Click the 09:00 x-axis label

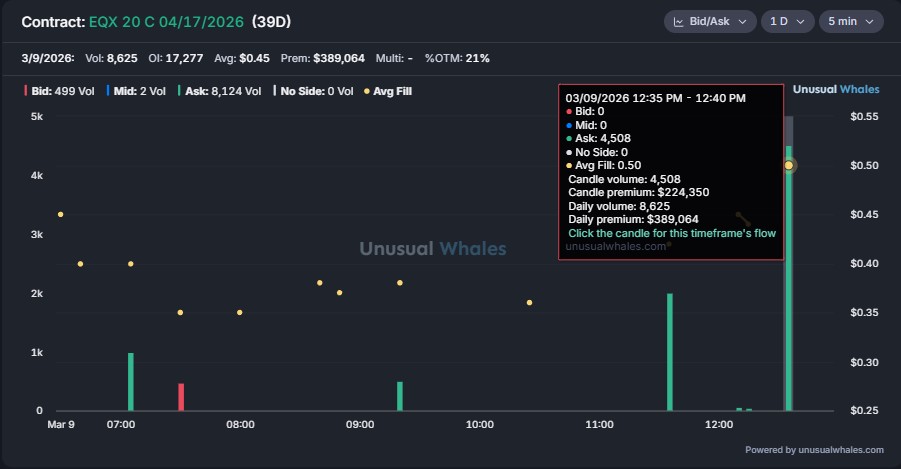(360, 425)
